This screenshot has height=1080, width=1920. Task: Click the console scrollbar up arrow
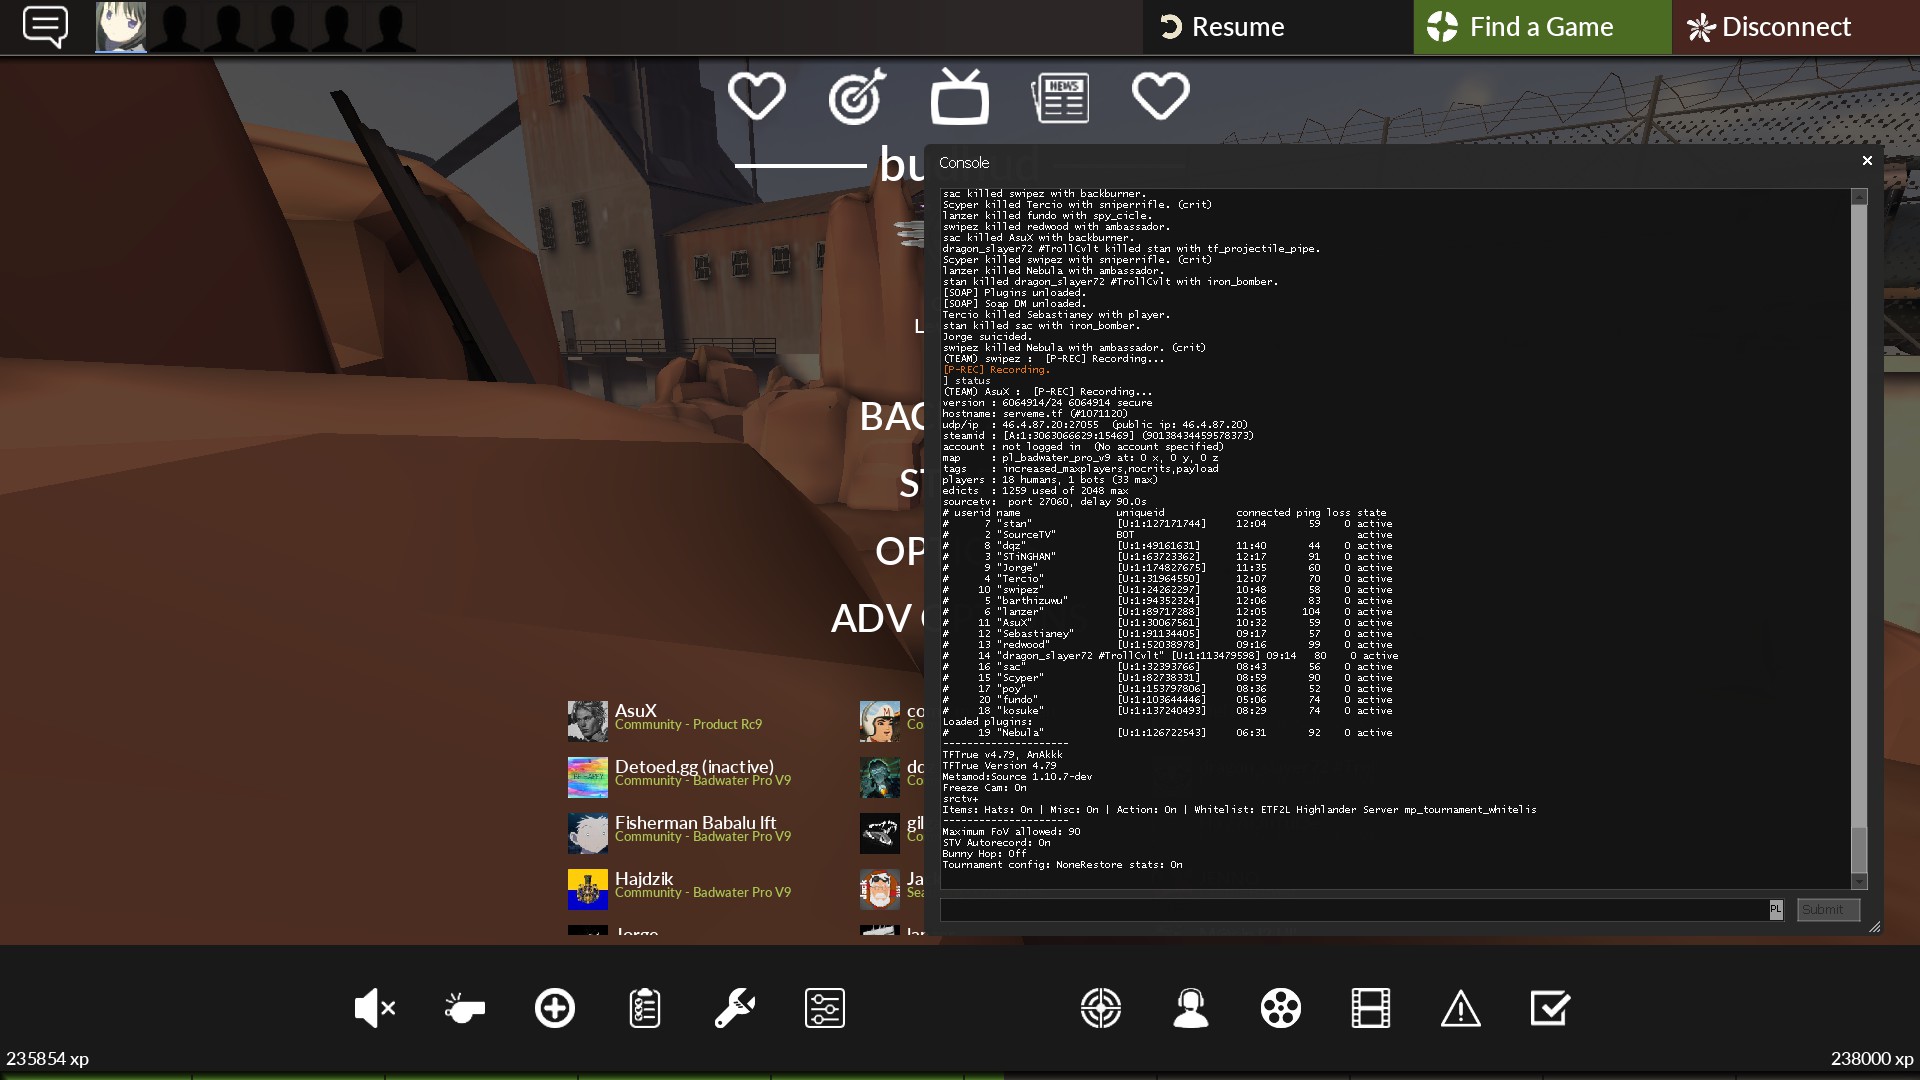pos(1859,197)
